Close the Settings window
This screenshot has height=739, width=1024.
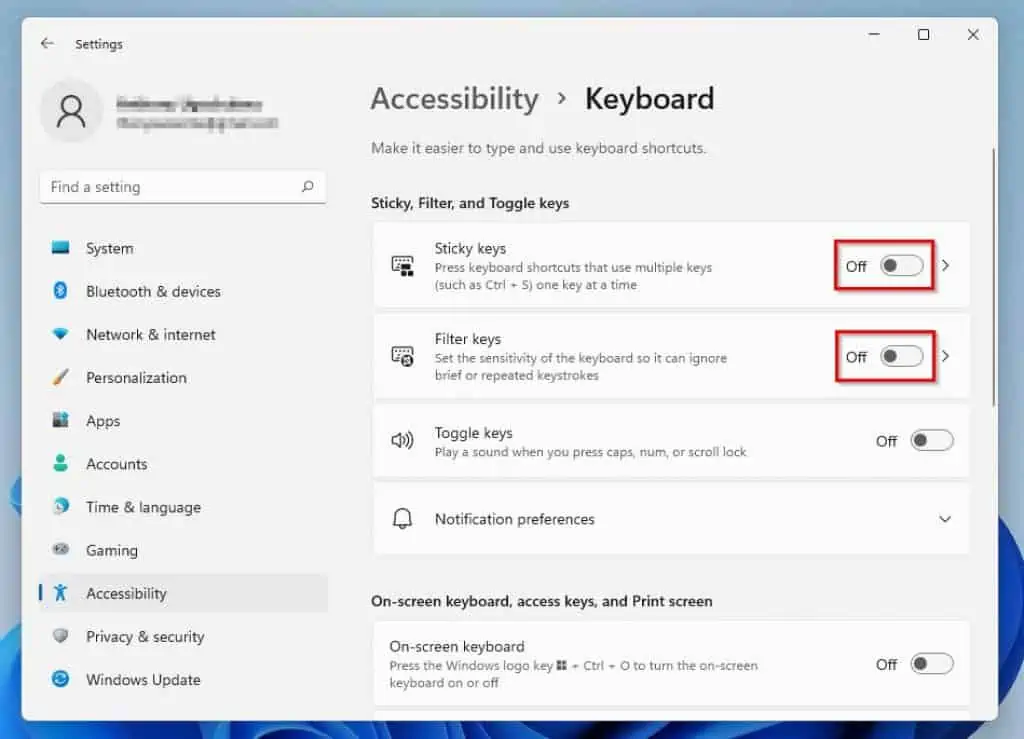973,34
